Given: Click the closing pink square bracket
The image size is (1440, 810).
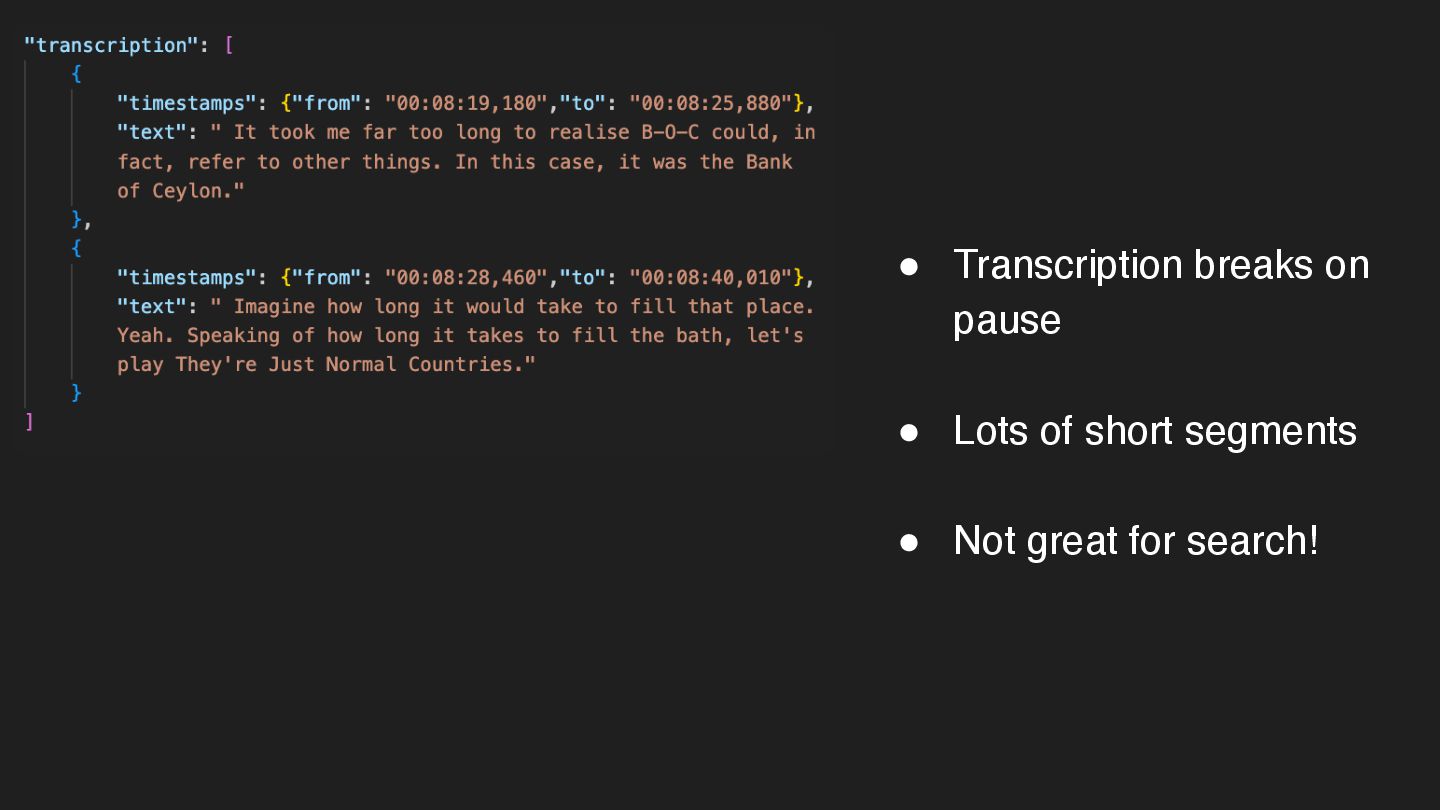Looking at the screenshot, I should pyautogui.click(x=29, y=422).
